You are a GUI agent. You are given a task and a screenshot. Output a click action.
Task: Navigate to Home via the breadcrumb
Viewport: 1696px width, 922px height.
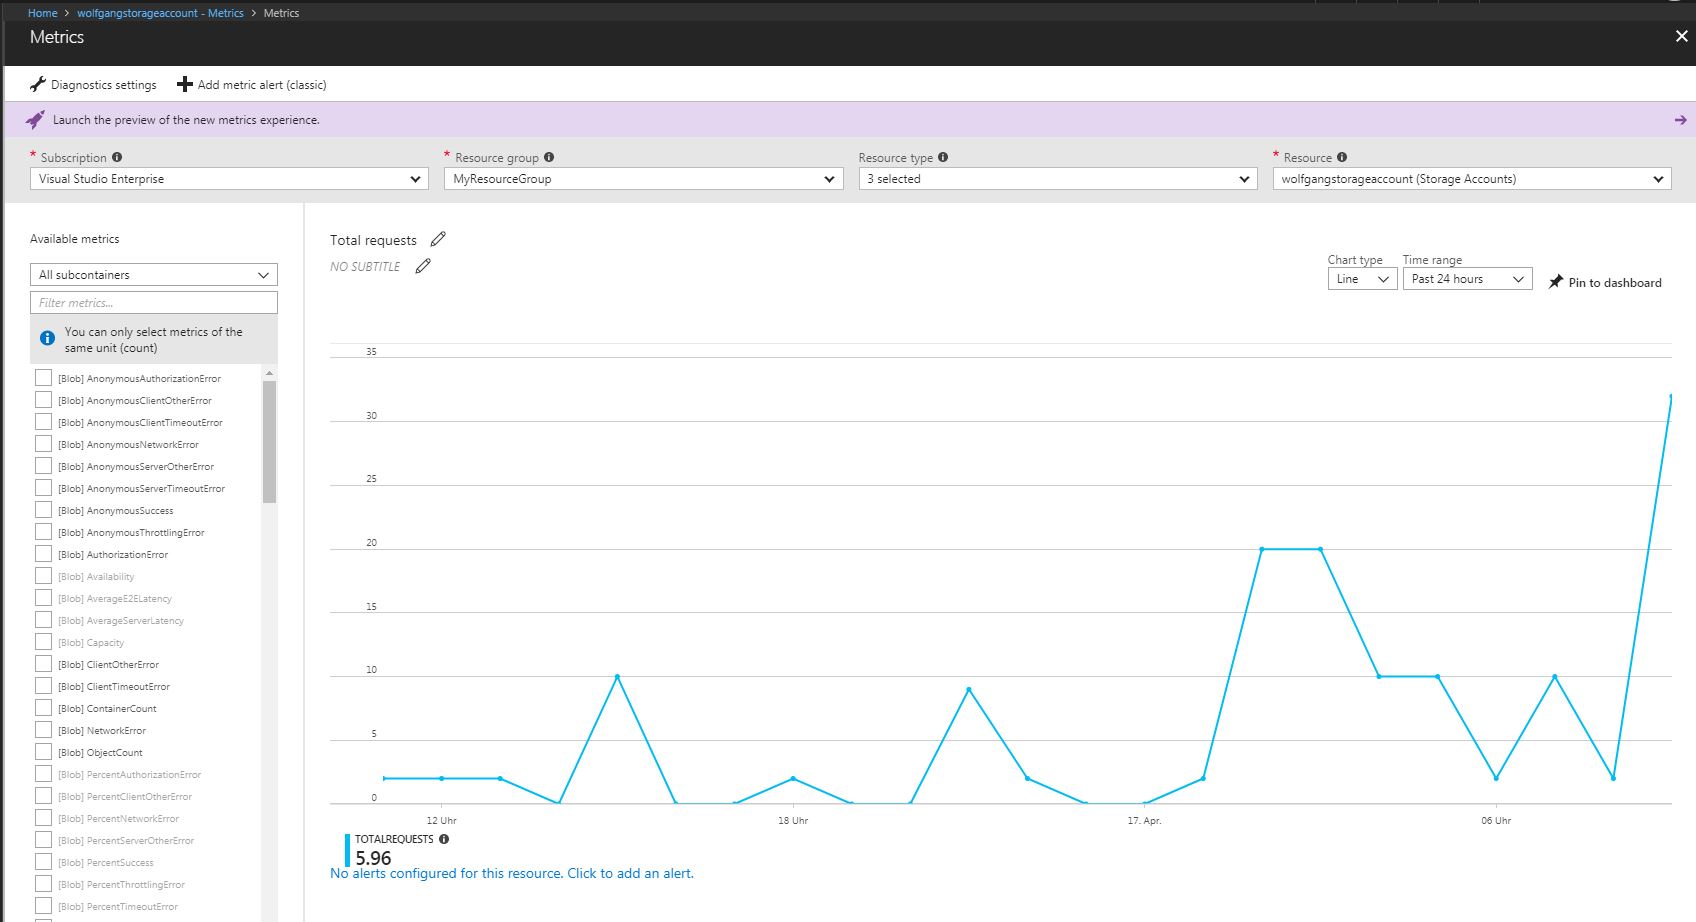[x=42, y=12]
